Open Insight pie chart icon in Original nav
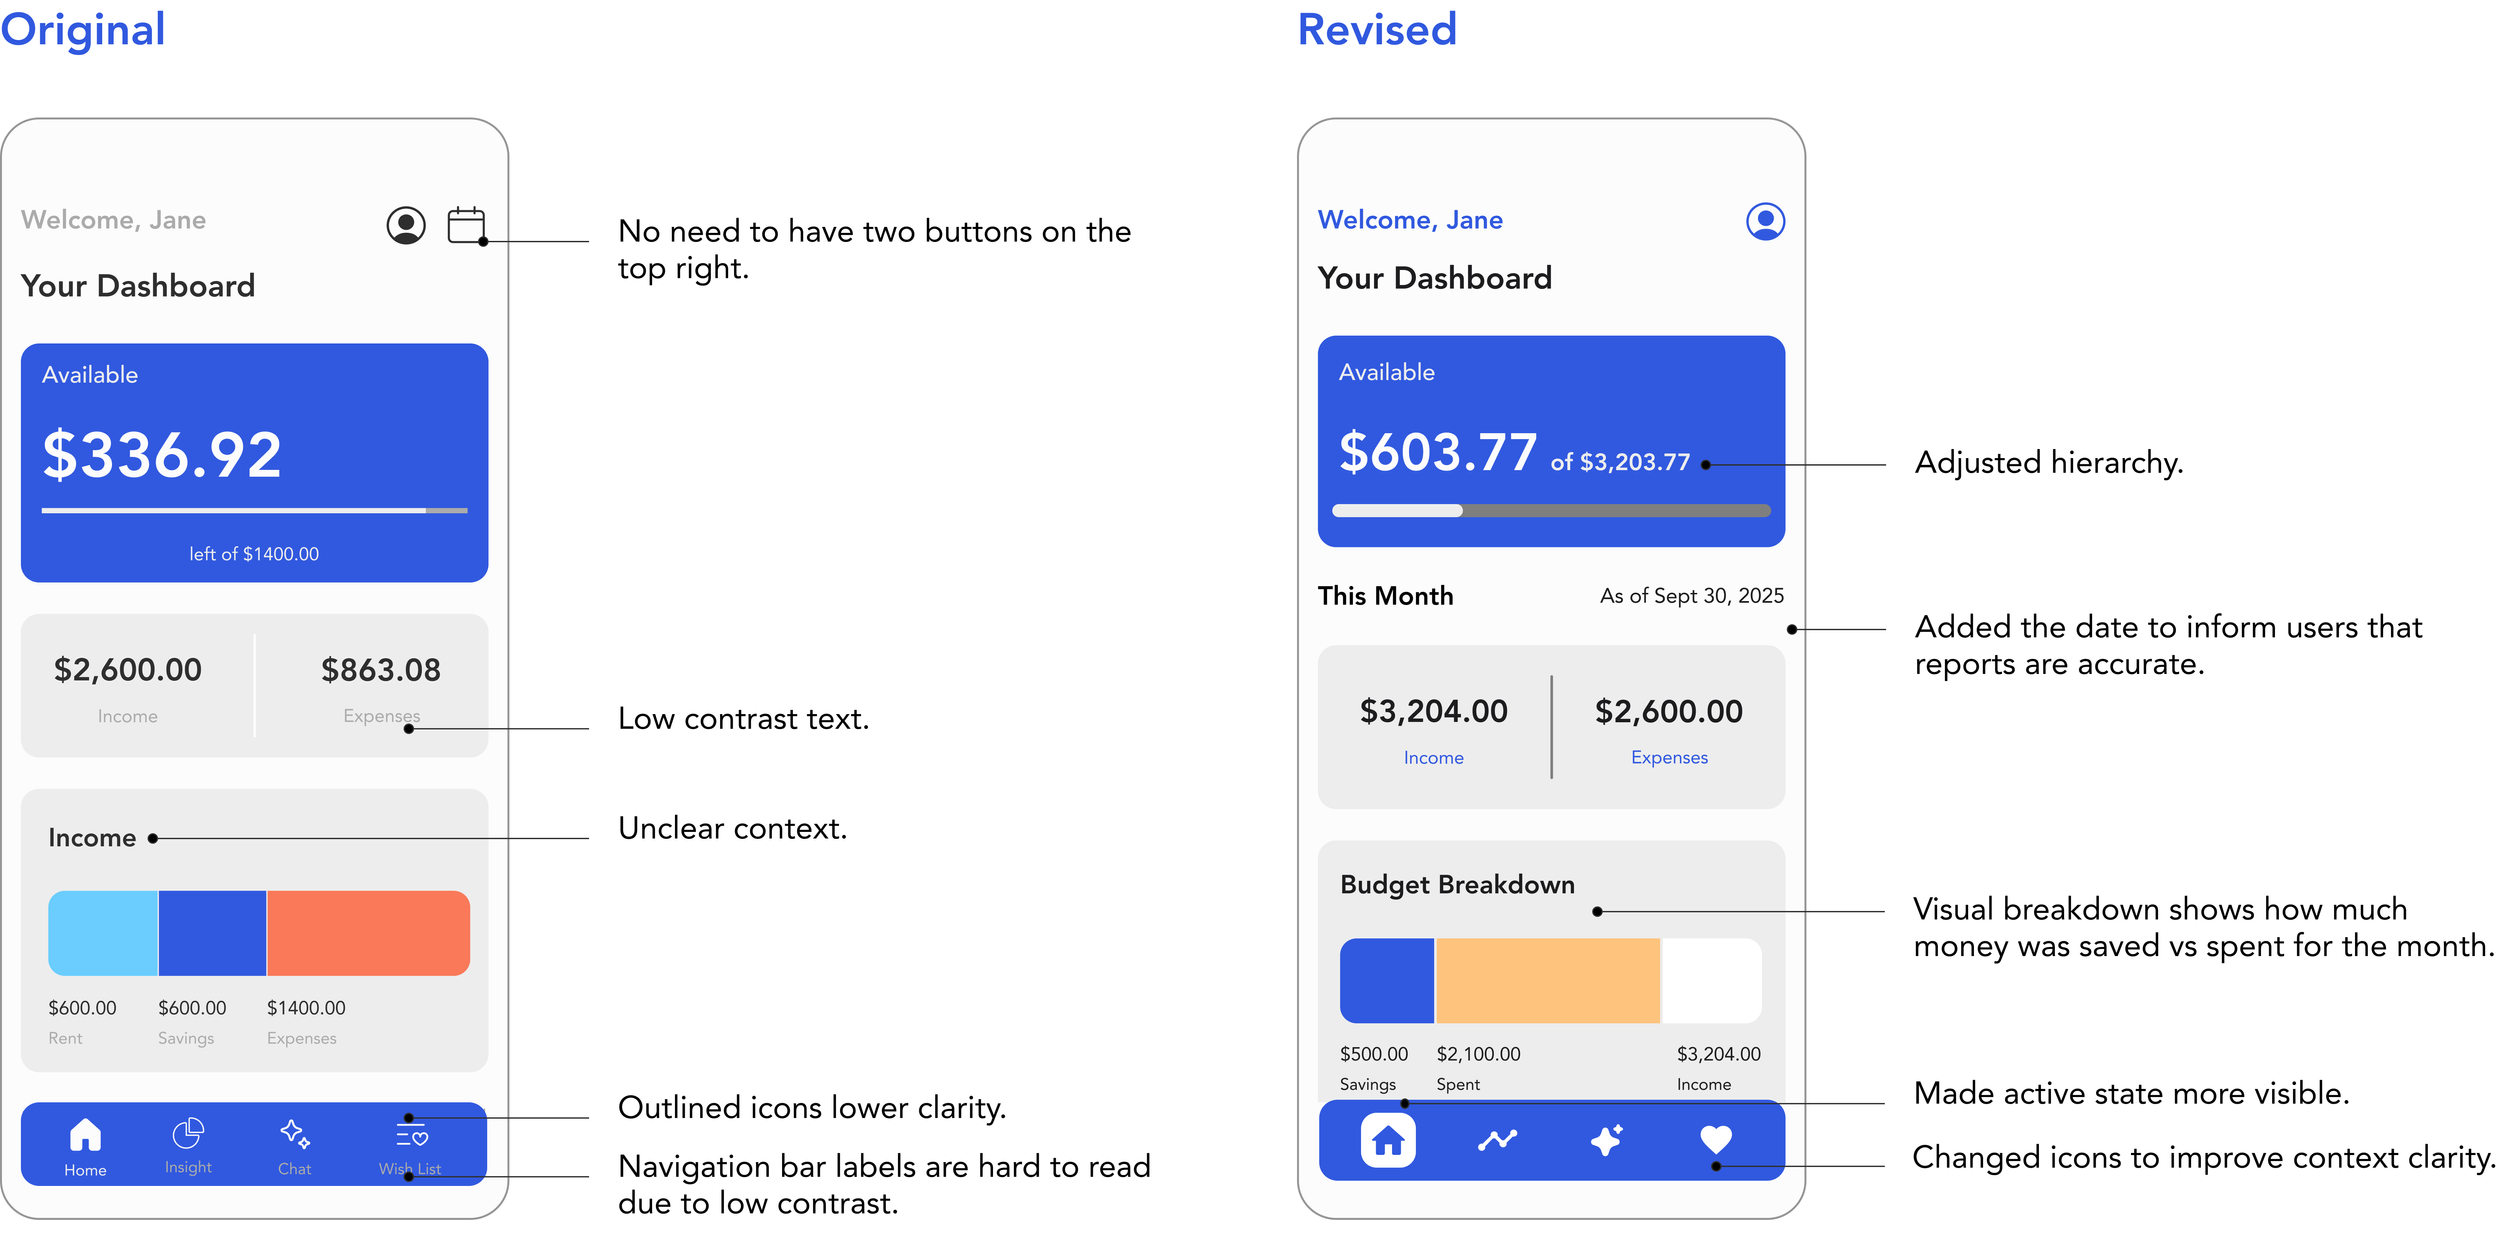Viewport: 2500px width, 1259px height. tap(188, 1133)
